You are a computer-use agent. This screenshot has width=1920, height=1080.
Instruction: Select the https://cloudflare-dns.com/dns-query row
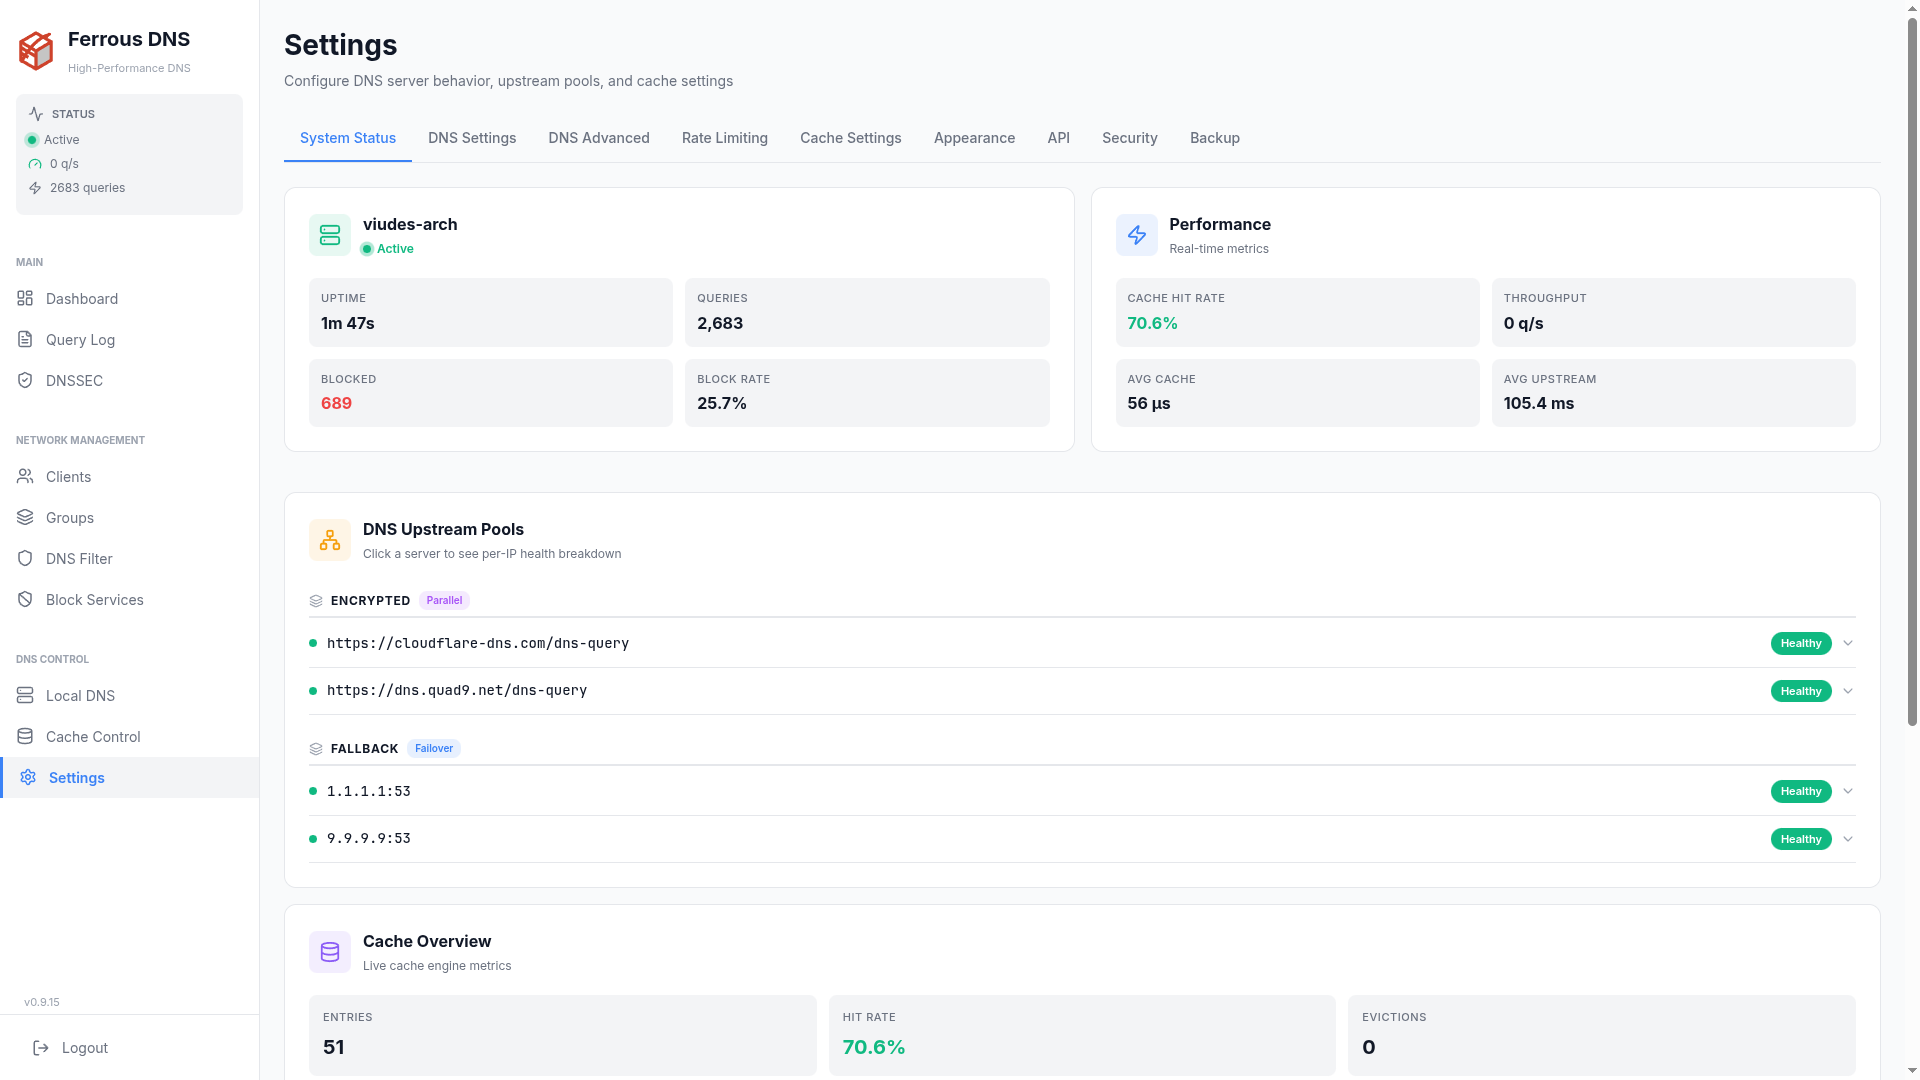tap(1082, 643)
